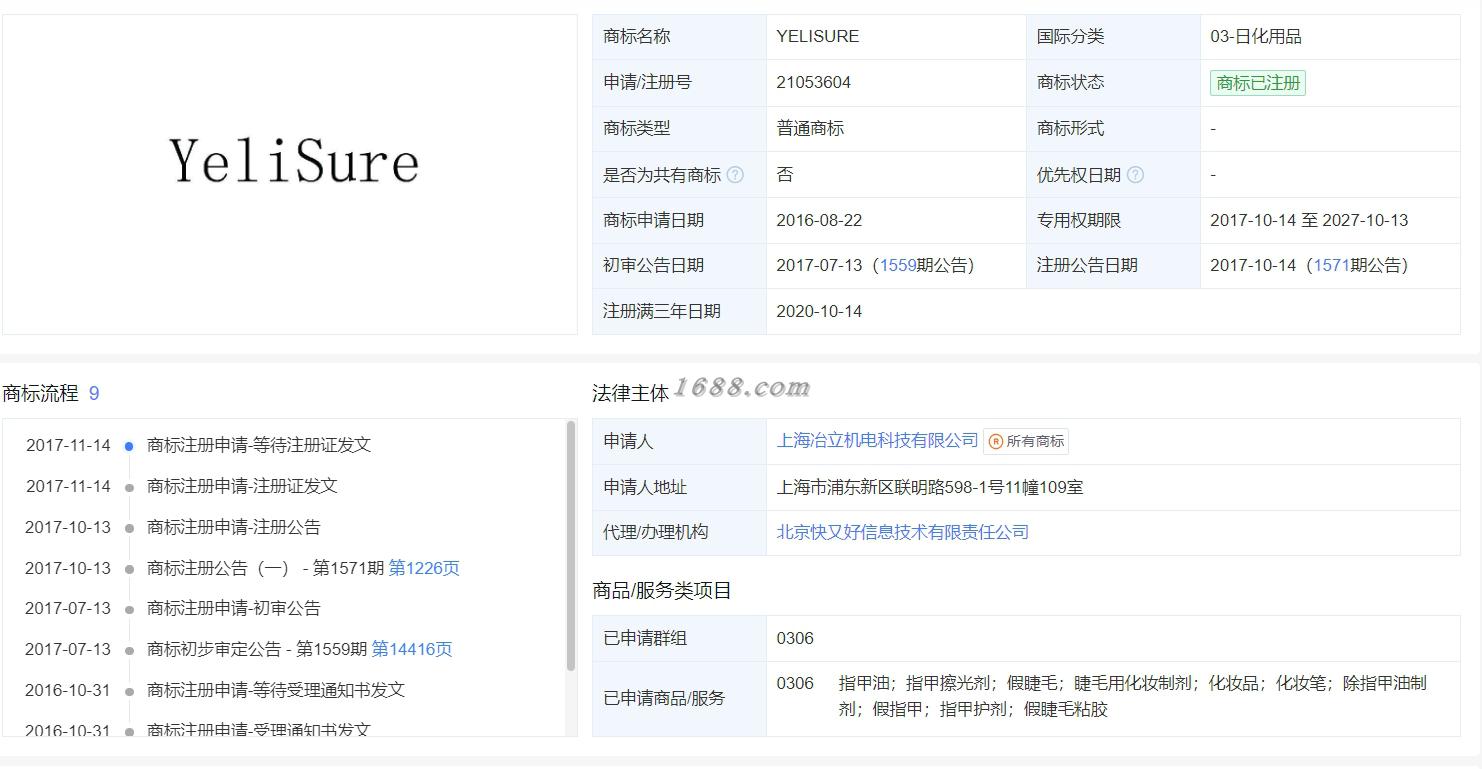This screenshot has height=769, width=1482.
Task: Click help icon beside 优先权日期
Action: coord(1135,175)
